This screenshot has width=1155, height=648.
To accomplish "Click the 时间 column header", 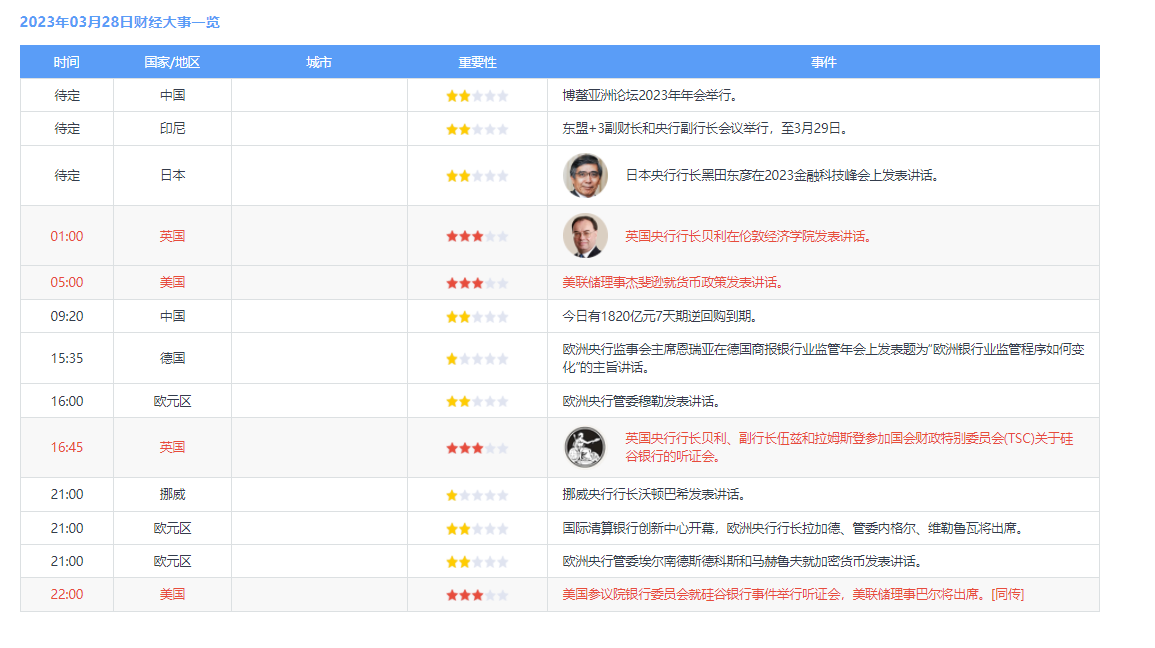I will (66, 63).
